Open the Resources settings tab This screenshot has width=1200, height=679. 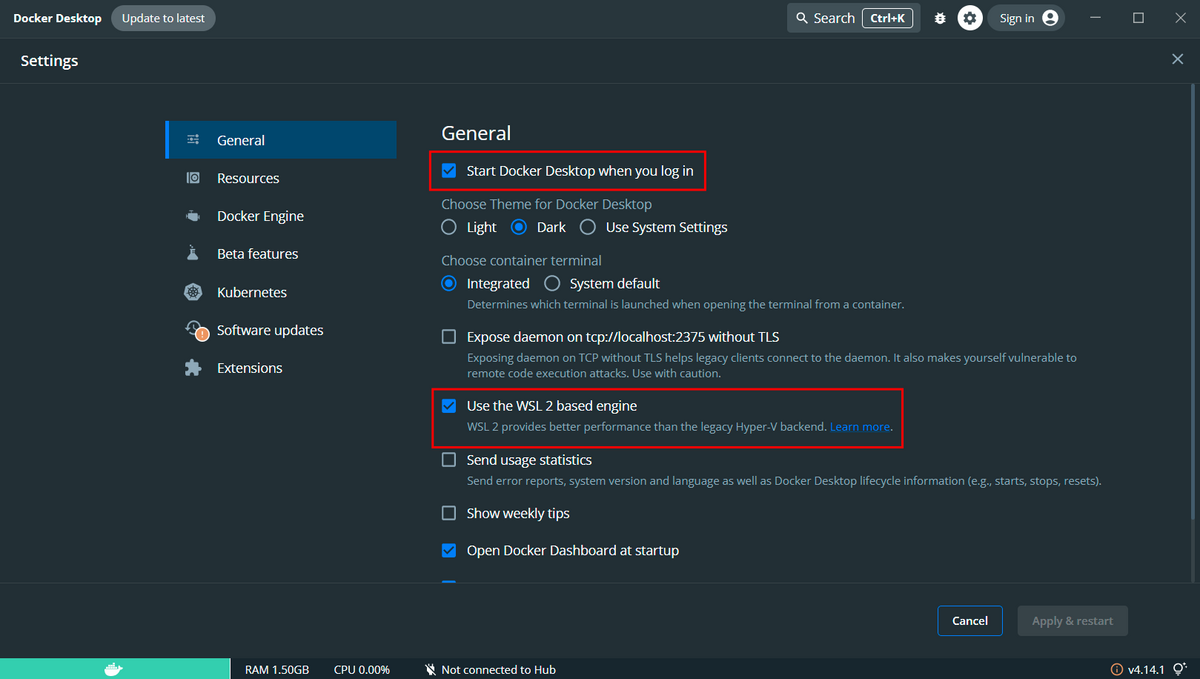248,178
